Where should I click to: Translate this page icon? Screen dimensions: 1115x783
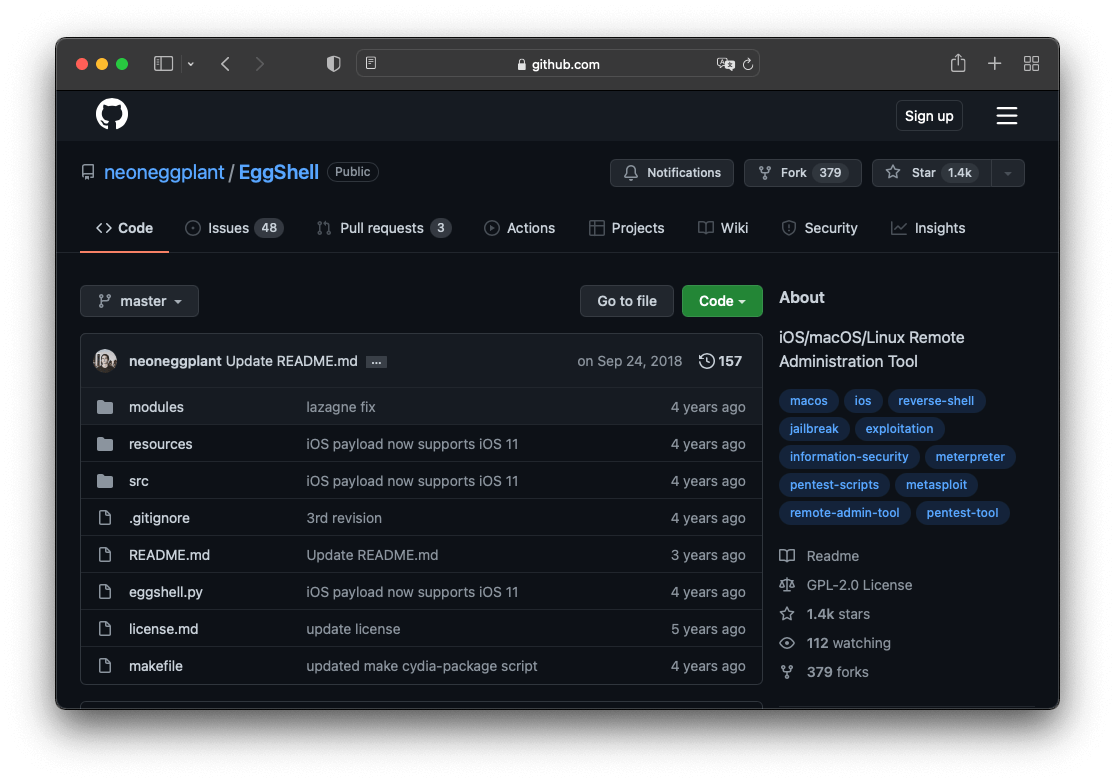(x=725, y=64)
